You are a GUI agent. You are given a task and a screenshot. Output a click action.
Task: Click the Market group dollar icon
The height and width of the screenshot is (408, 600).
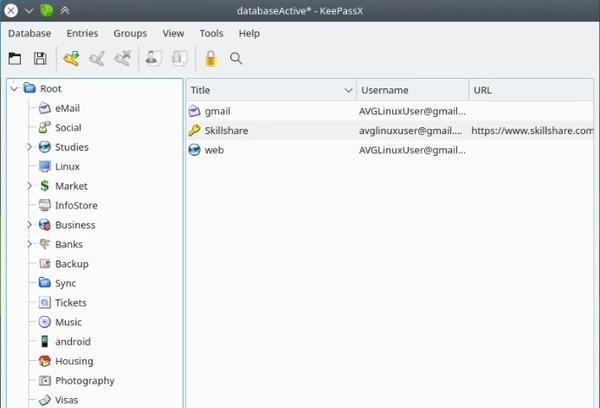point(45,186)
